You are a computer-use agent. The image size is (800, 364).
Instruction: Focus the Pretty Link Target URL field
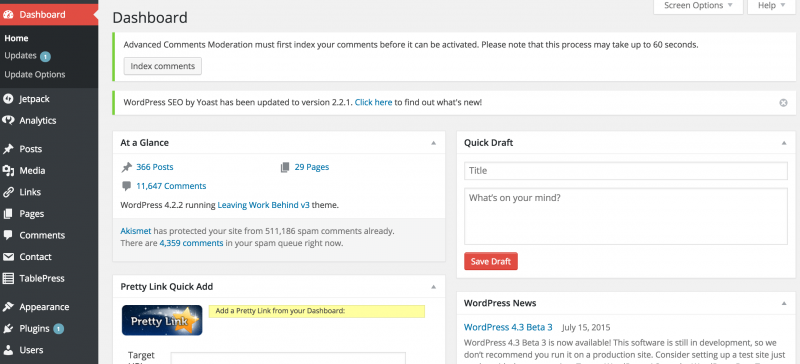pyautogui.click(x=288, y=358)
